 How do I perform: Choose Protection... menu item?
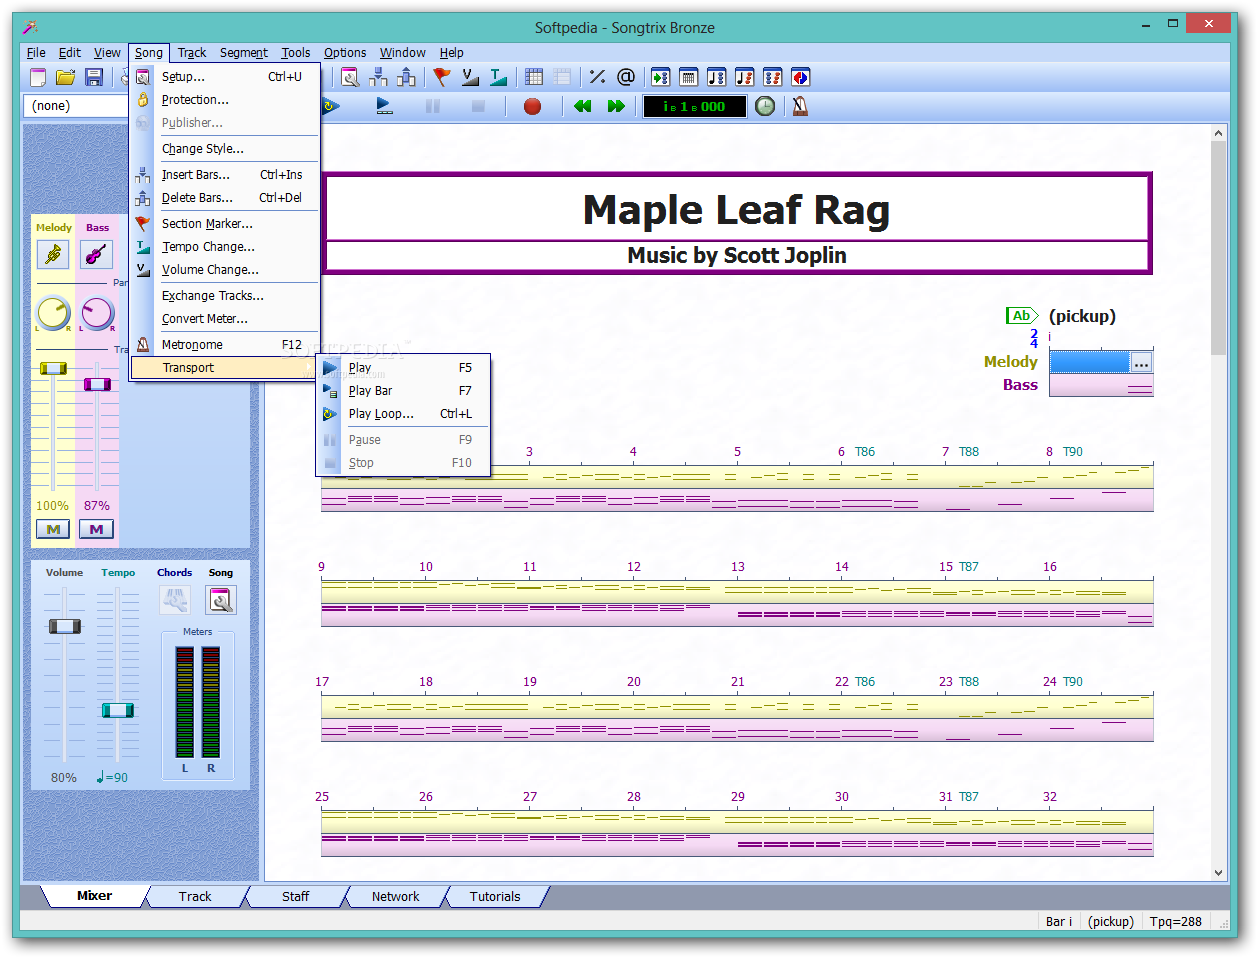click(x=225, y=100)
